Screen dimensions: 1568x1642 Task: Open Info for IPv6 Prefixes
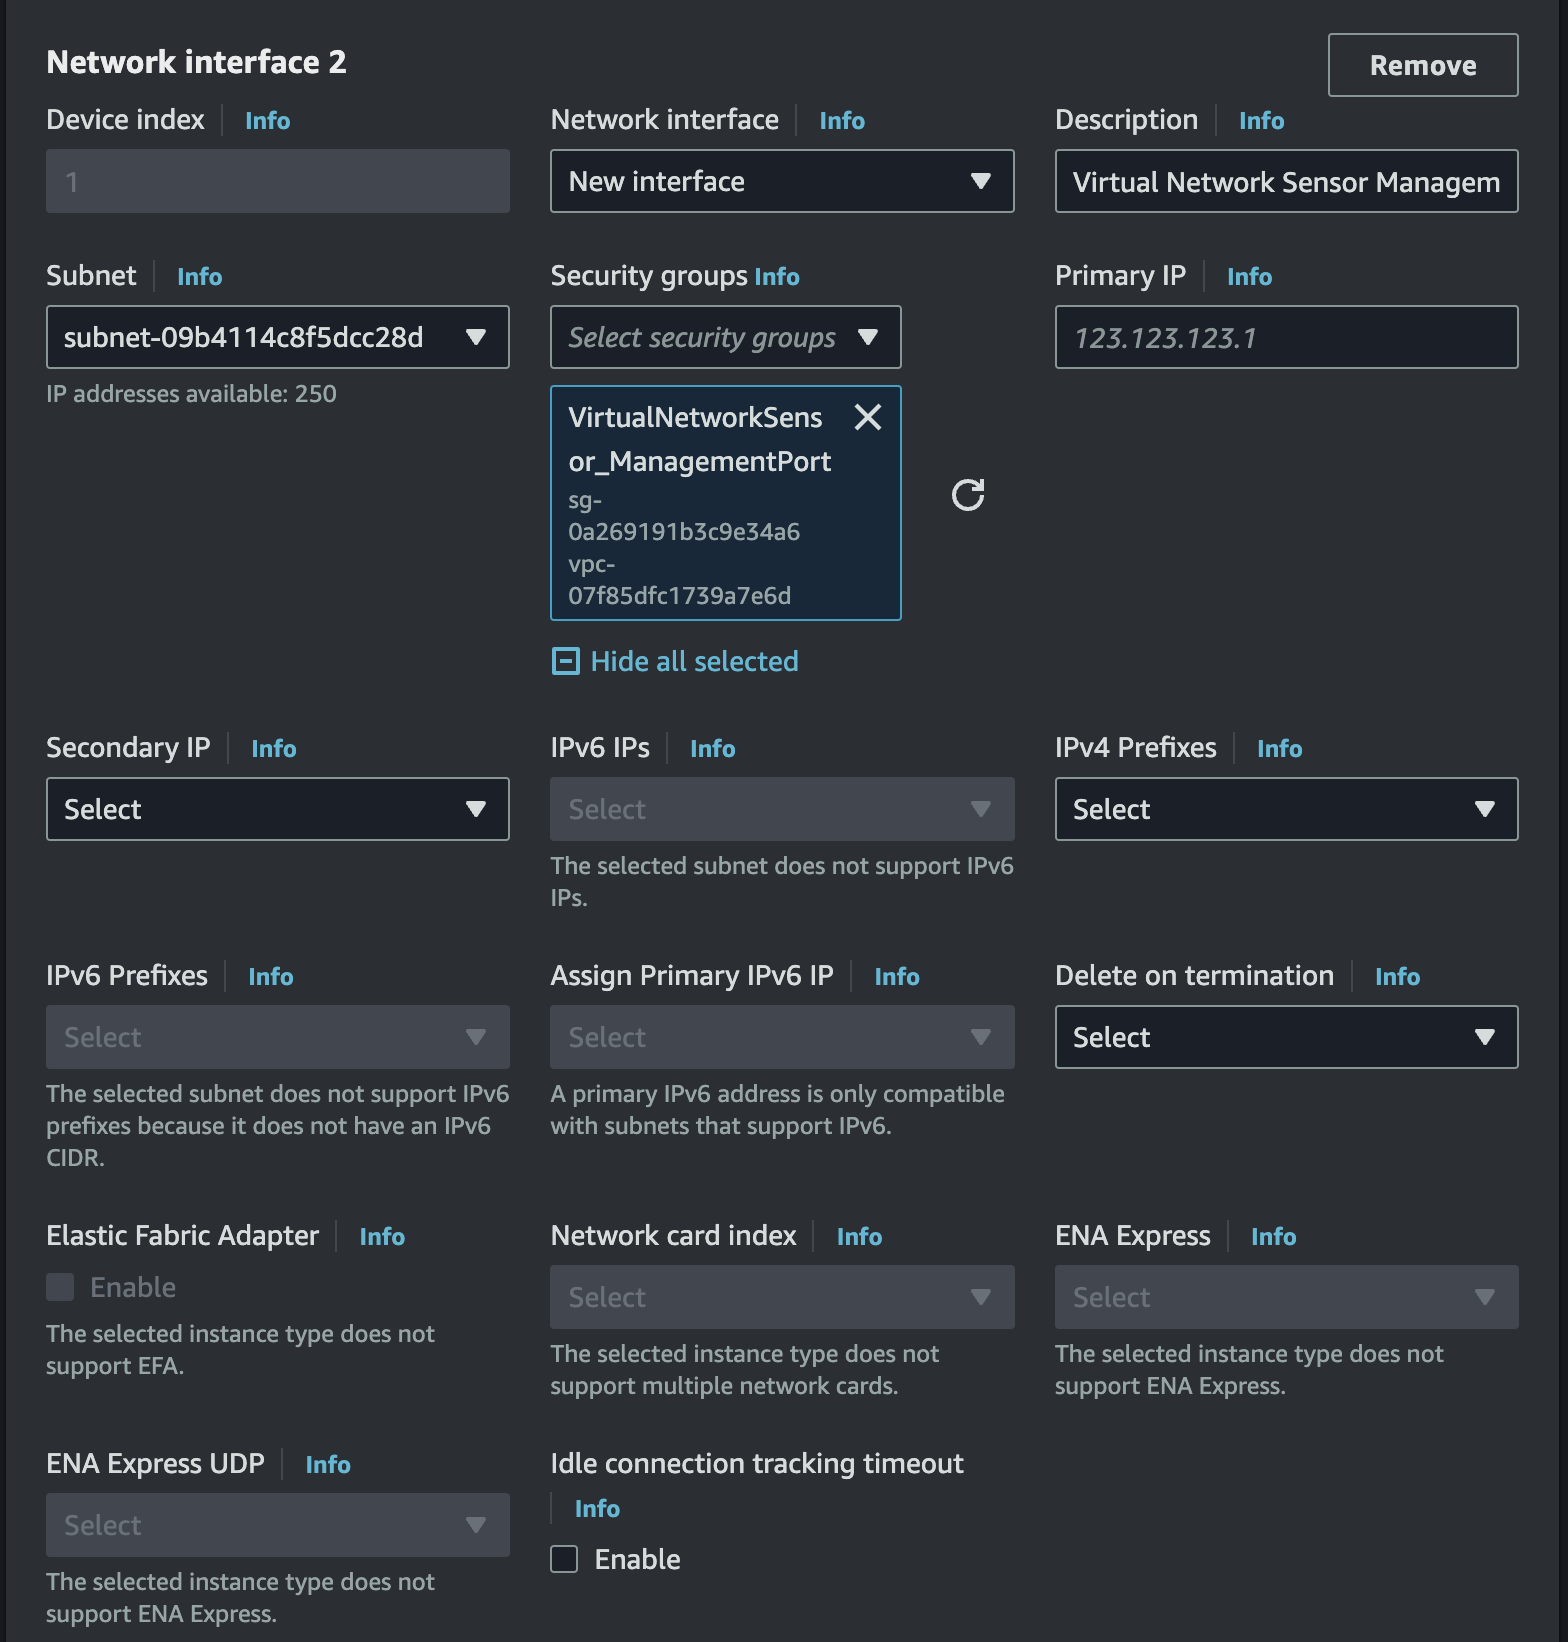pos(270,976)
